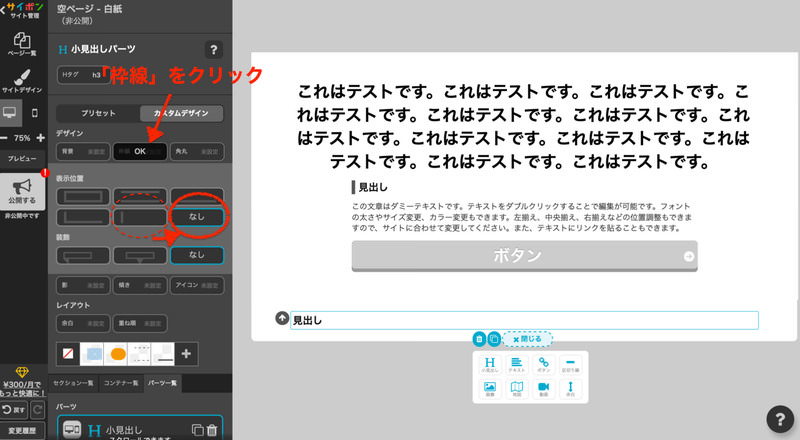Screen dimensions: 800x440
Task: Switch to the プリセット tab
Action: pyautogui.click(x=98, y=113)
